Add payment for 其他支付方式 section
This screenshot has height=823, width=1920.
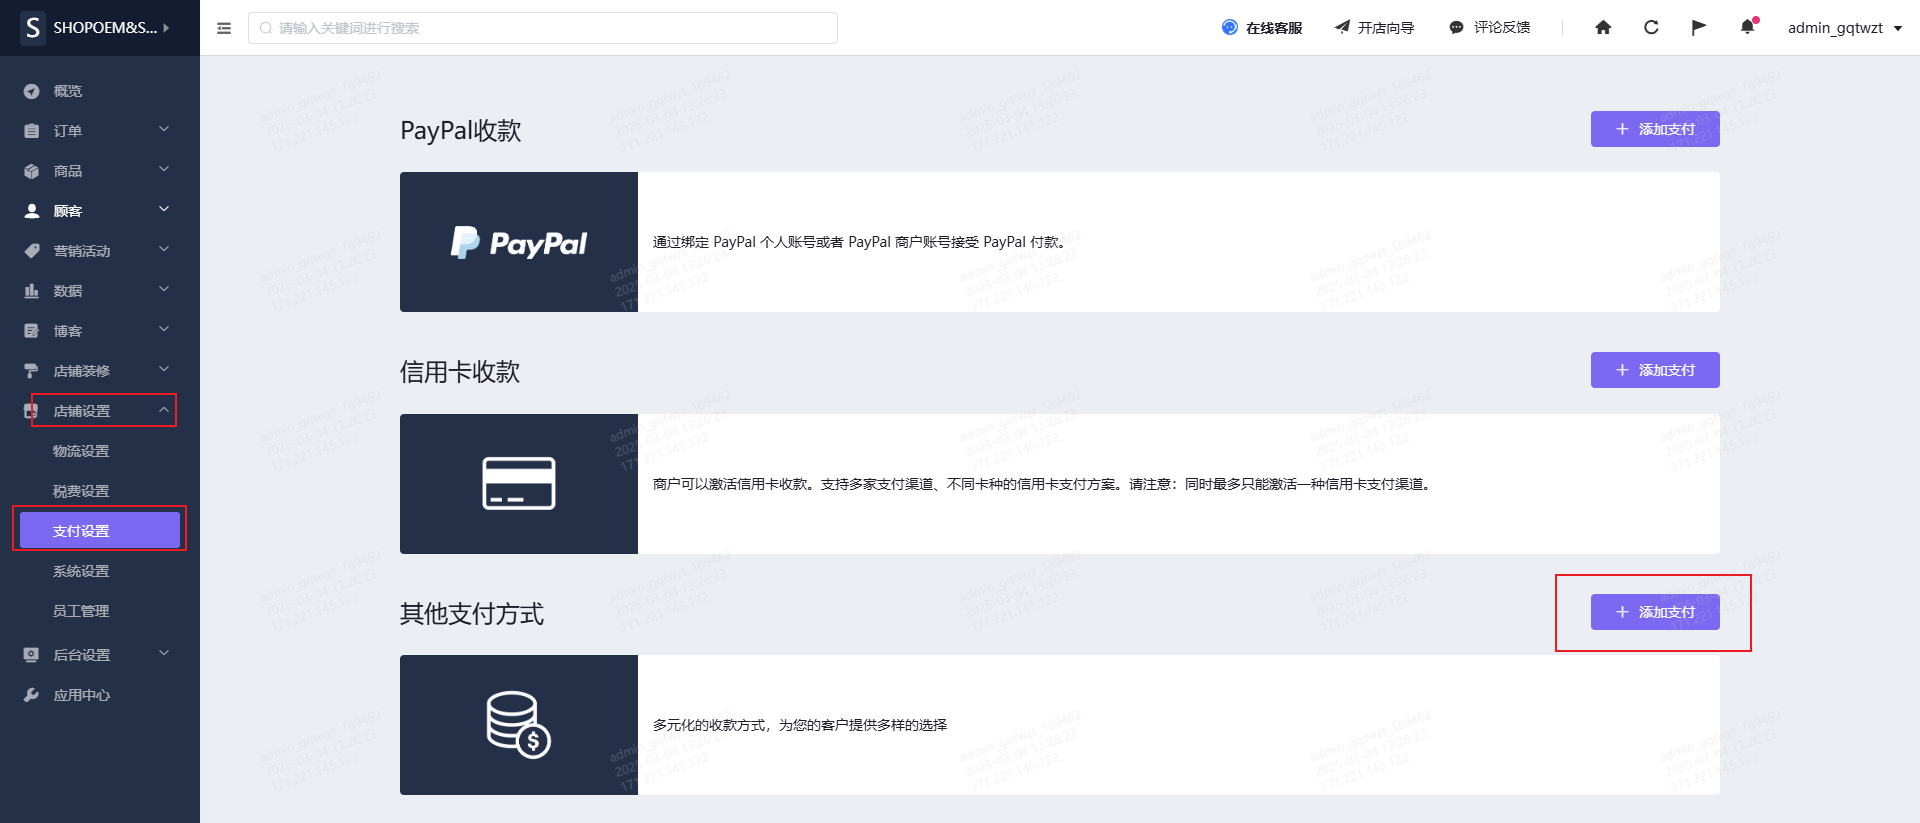click(1655, 612)
